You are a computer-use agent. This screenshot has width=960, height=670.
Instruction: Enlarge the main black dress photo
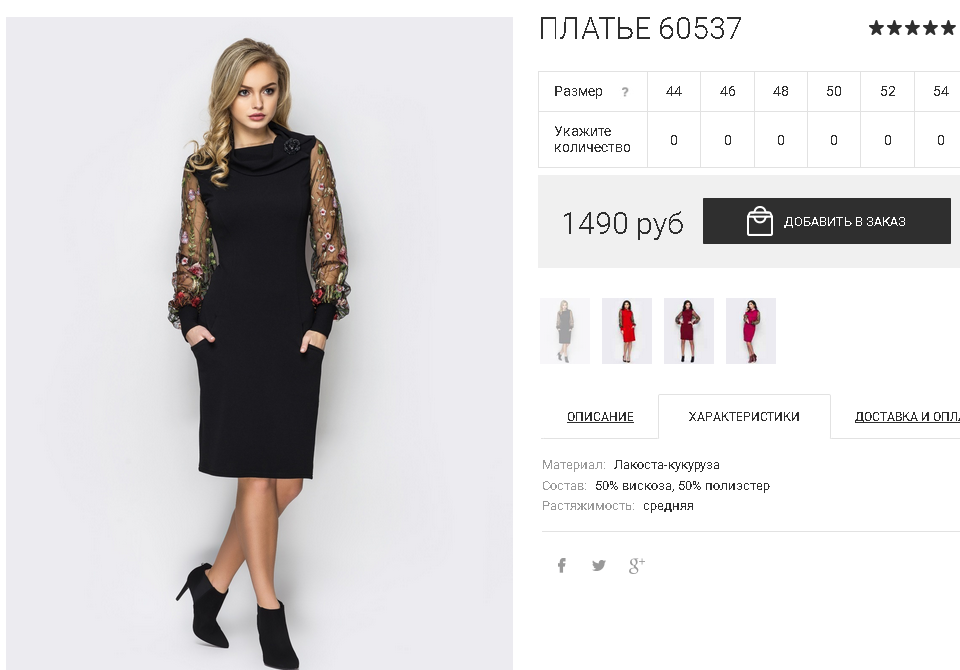(260, 343)
